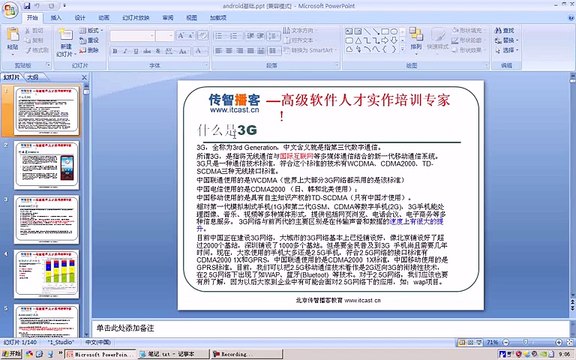Select slide 4 thumbnail with chart
The height and width of the screenshot is (360, 576).
[47, 274]
